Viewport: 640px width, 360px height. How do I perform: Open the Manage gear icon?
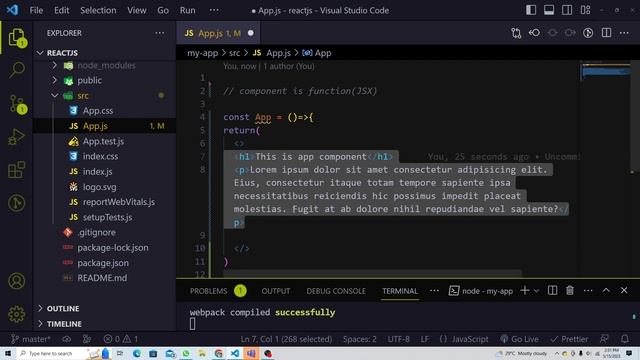click(17, 314)
